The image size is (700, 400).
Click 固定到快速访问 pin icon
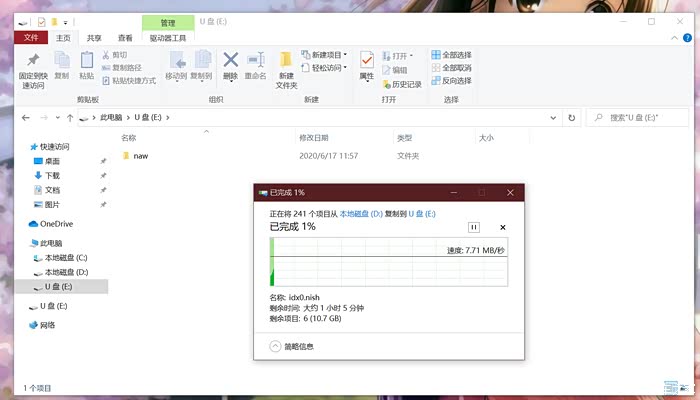click(33, 62)
